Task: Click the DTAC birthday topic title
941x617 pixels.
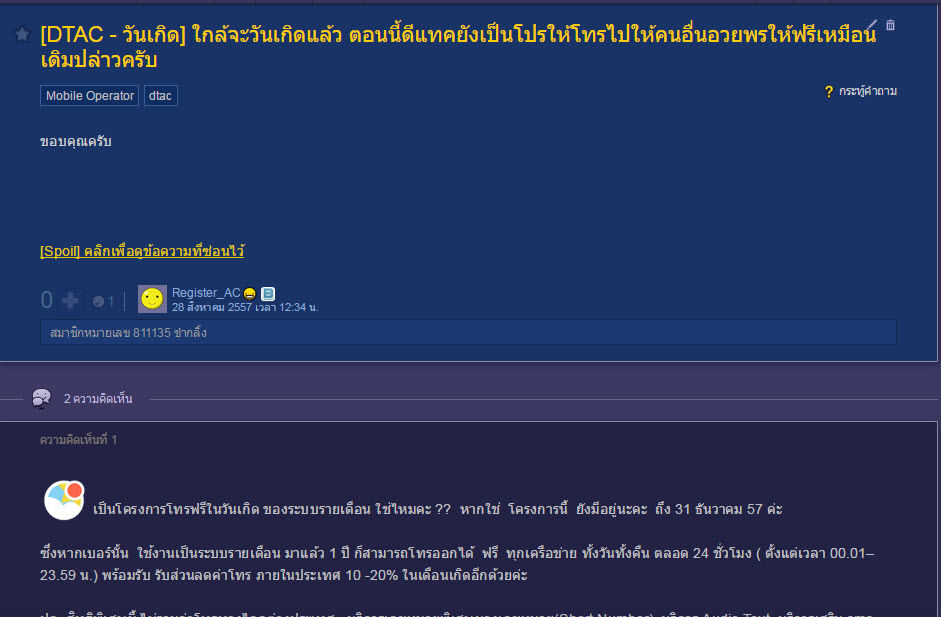Action: (458, 47)
